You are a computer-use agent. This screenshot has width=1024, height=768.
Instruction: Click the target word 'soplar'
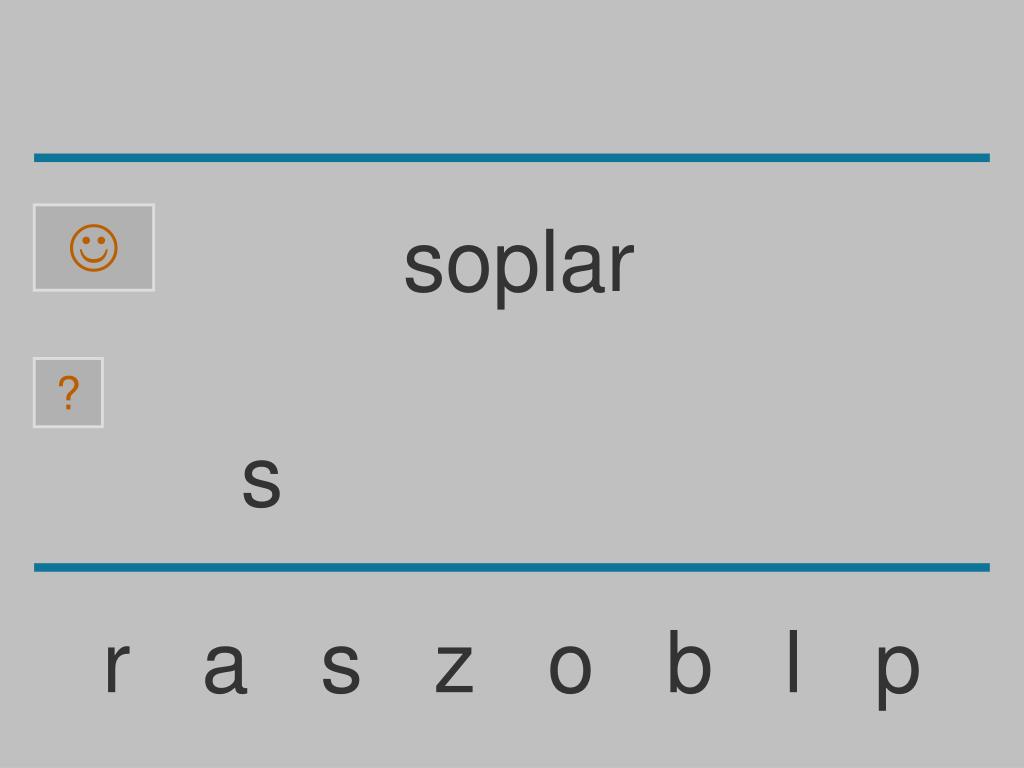tap(519, 266)
